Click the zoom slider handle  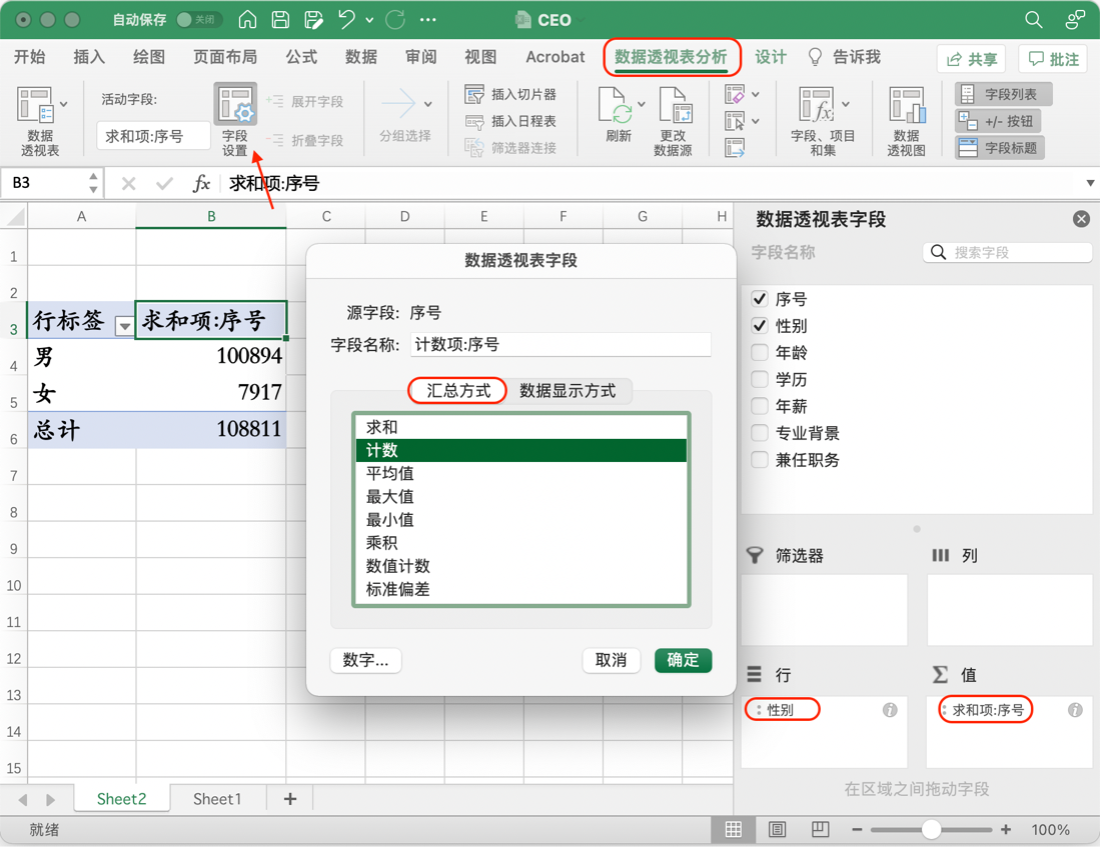click(931, 829)
